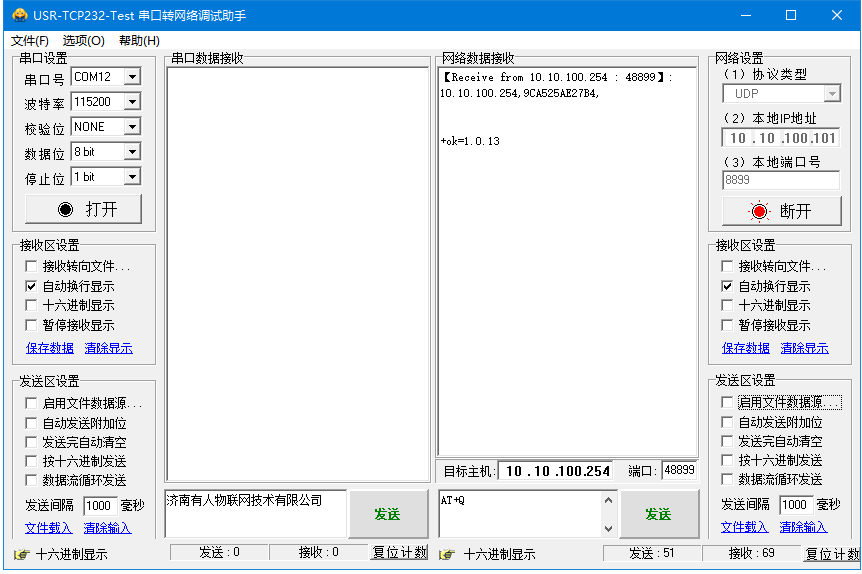862x574 pixels.
Task: Click the hand icon beside network 十六进制显示
Action: click(x=447, y=554)
